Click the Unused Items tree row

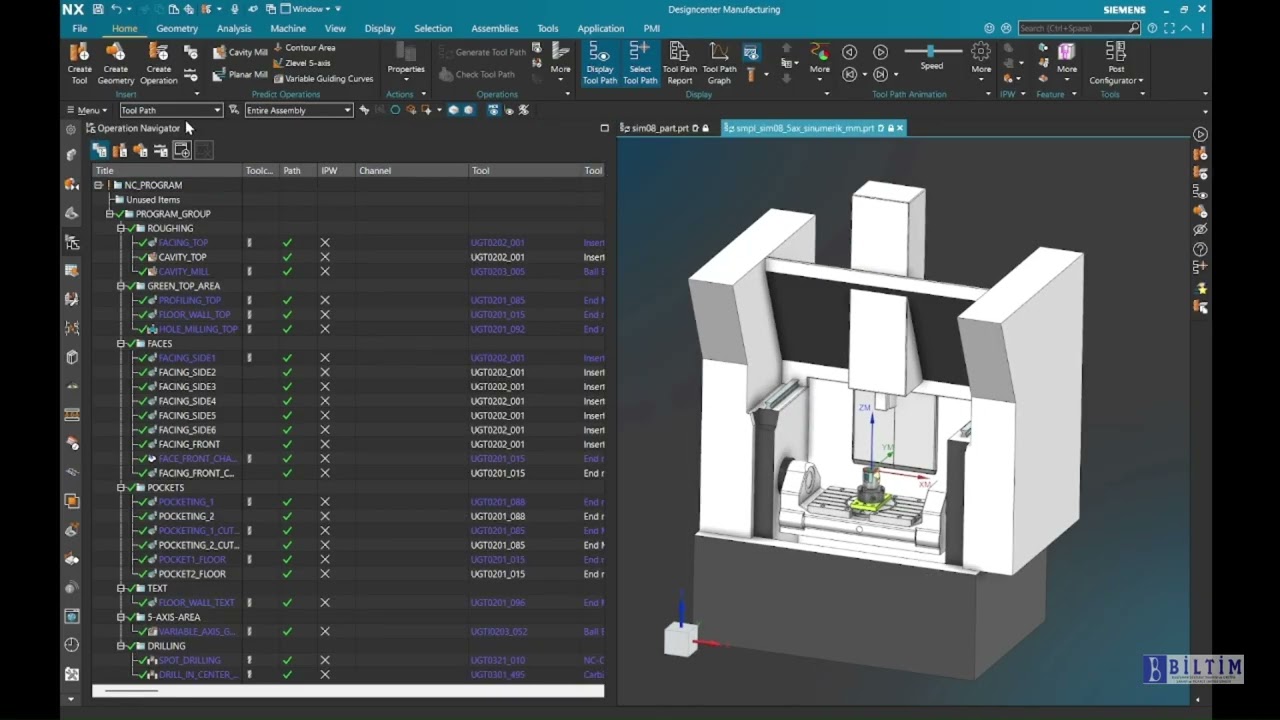153,200
